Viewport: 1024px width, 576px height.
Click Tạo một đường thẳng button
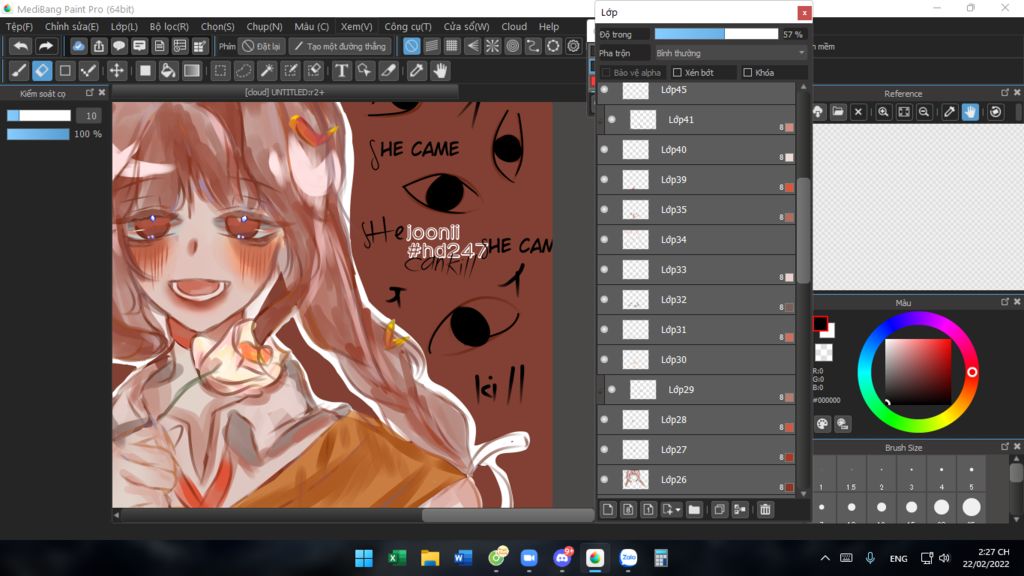(x=340, y=46)
